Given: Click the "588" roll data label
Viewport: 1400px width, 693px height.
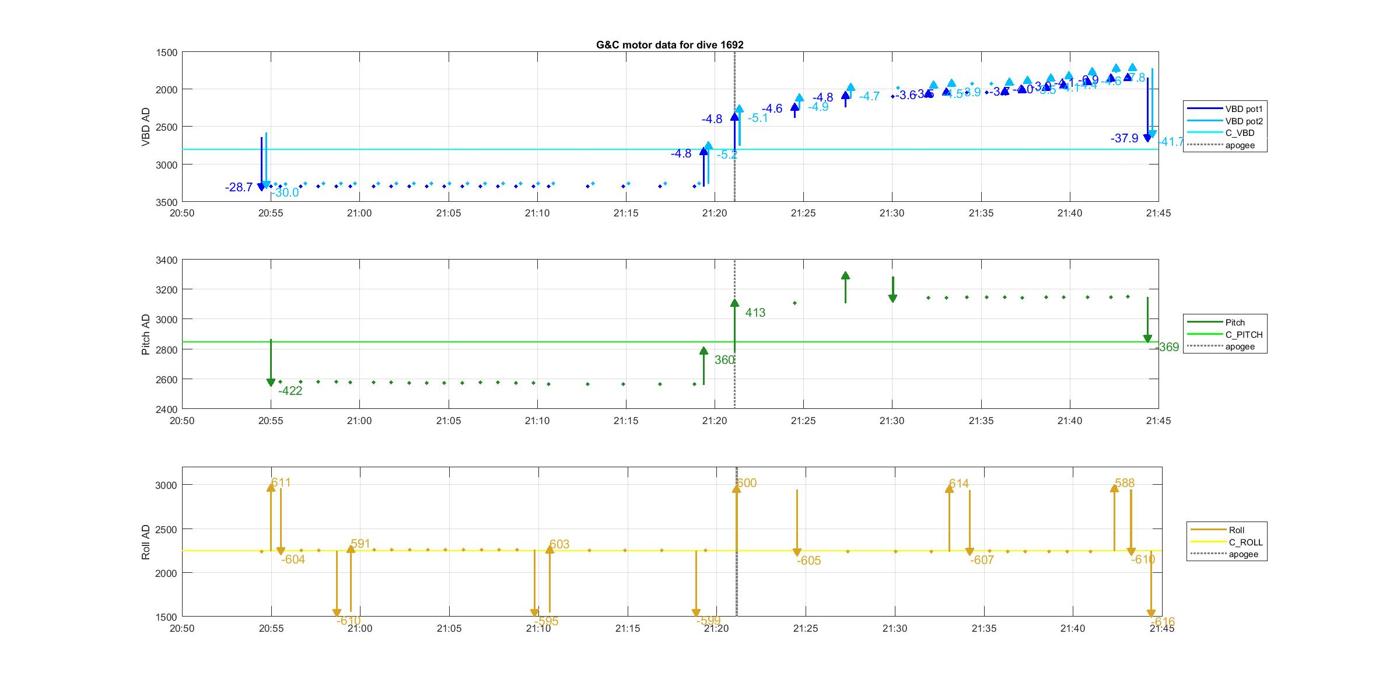Looking at the screenshot, I should pos(1124,483).
